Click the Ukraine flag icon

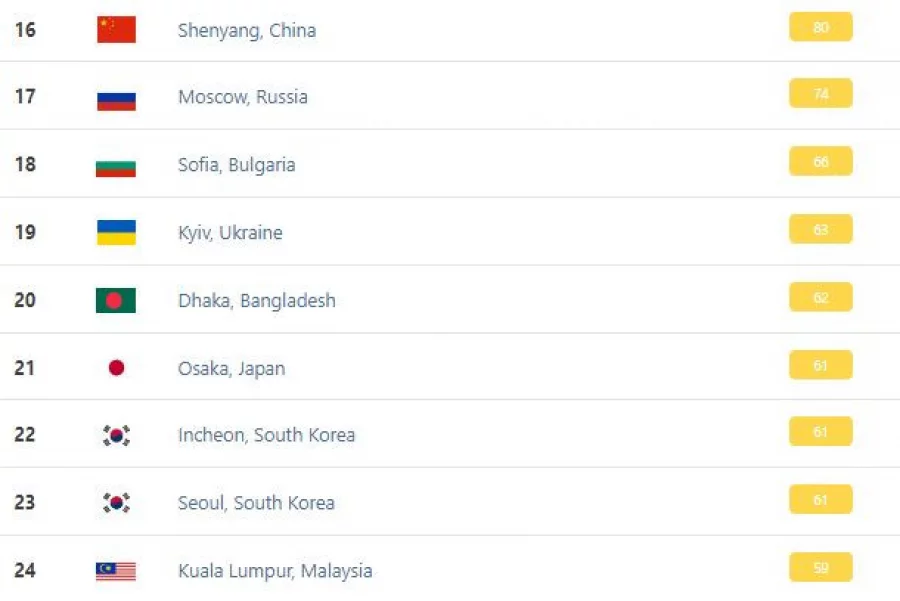117,232
